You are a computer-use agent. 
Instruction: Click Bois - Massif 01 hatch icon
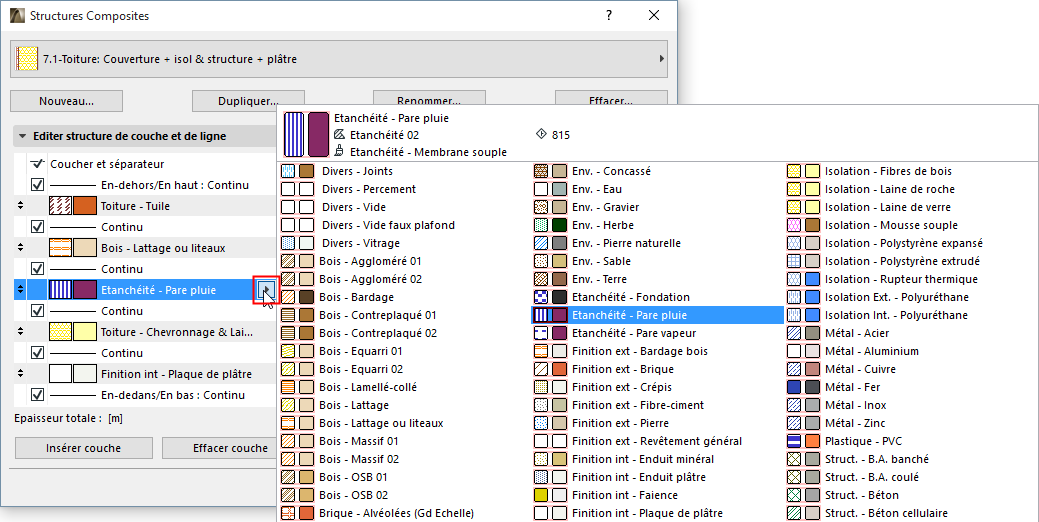click(x=288, y=441)
